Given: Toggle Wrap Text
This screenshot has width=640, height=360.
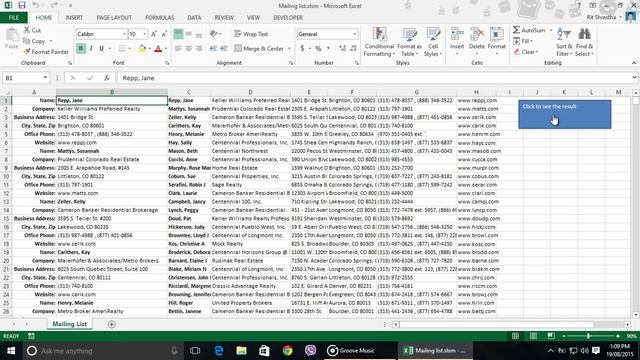Looking at the screenshot, I should pos(251,34).
